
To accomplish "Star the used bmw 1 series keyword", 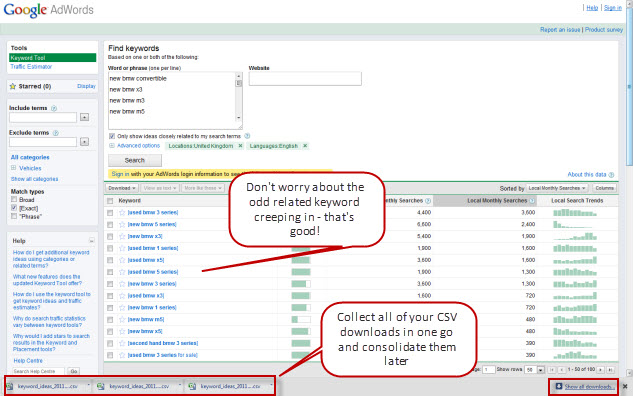I will click(x=122, y=248).
